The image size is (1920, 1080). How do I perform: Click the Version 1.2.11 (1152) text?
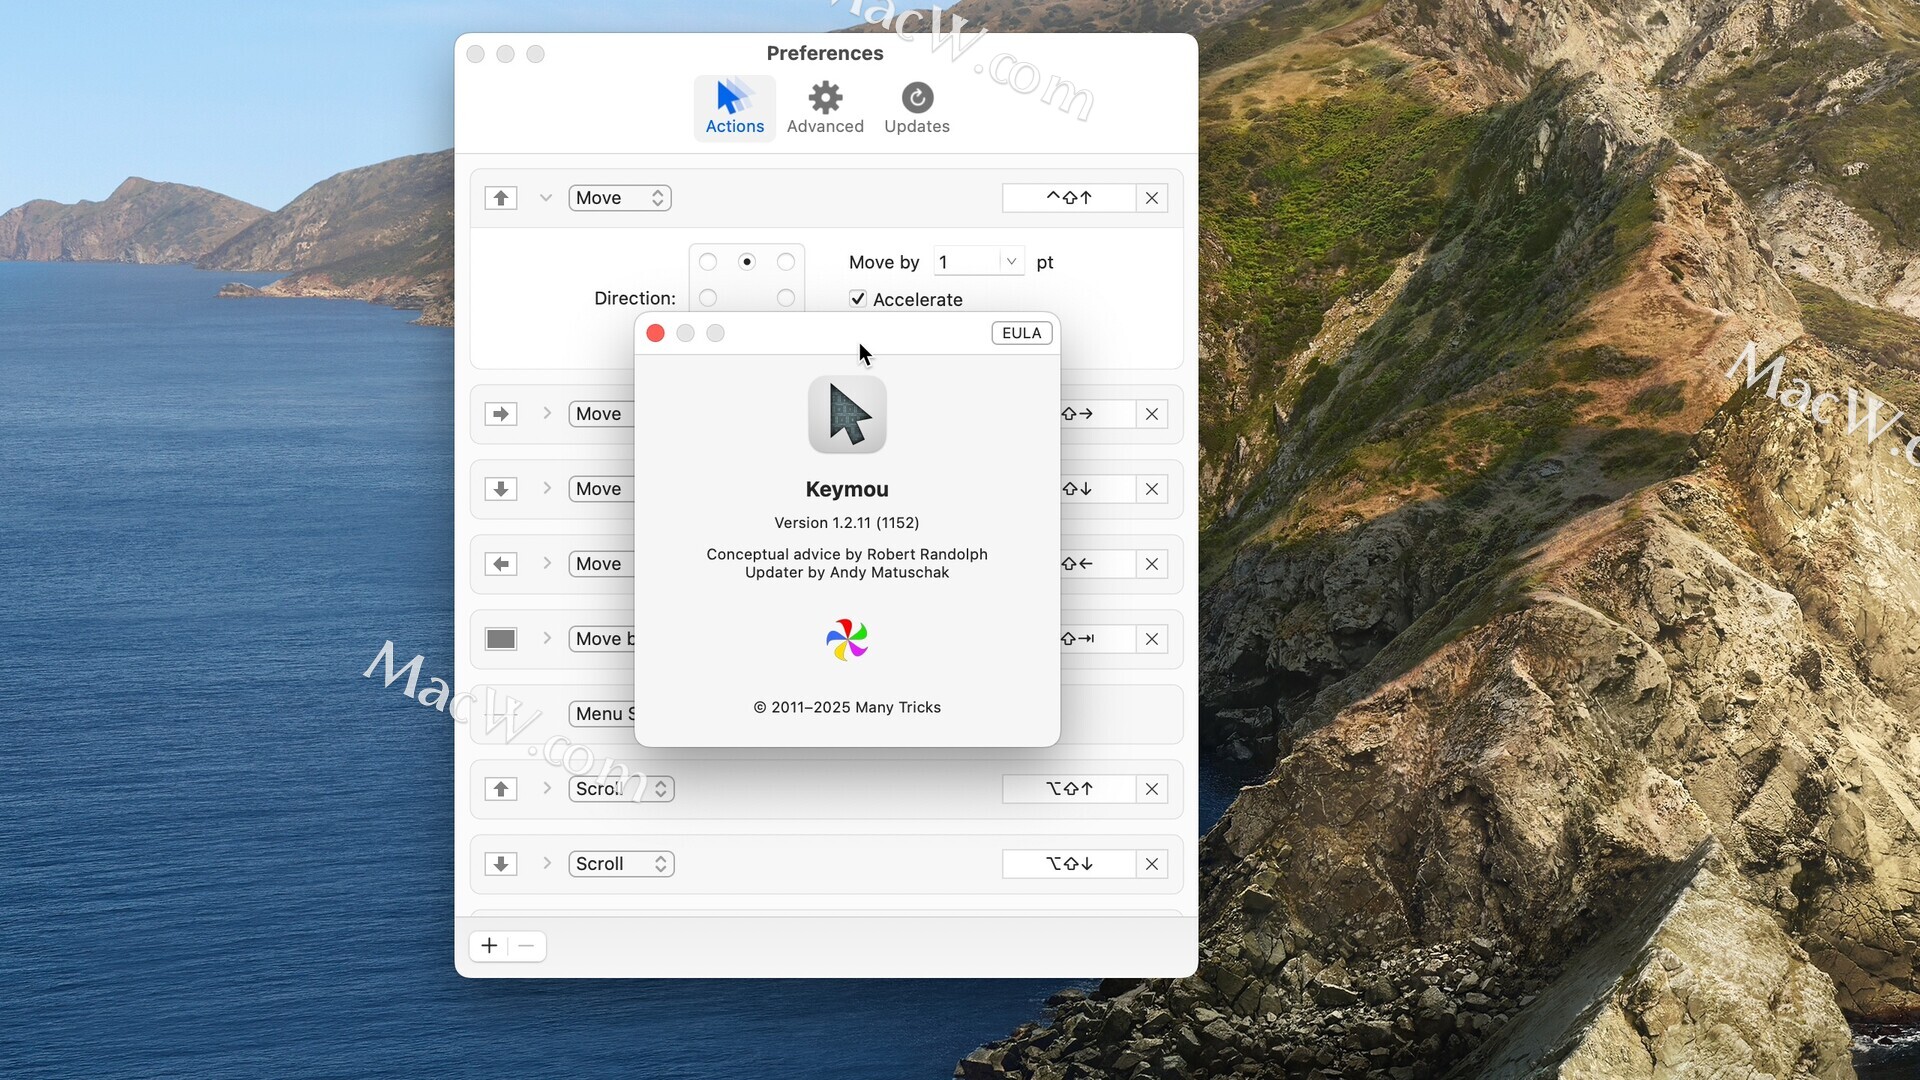point(847,523)
